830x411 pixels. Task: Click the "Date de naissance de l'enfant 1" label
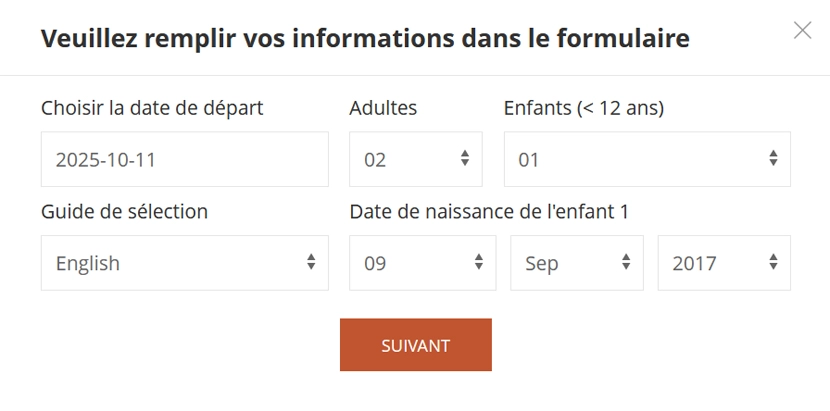489,212
